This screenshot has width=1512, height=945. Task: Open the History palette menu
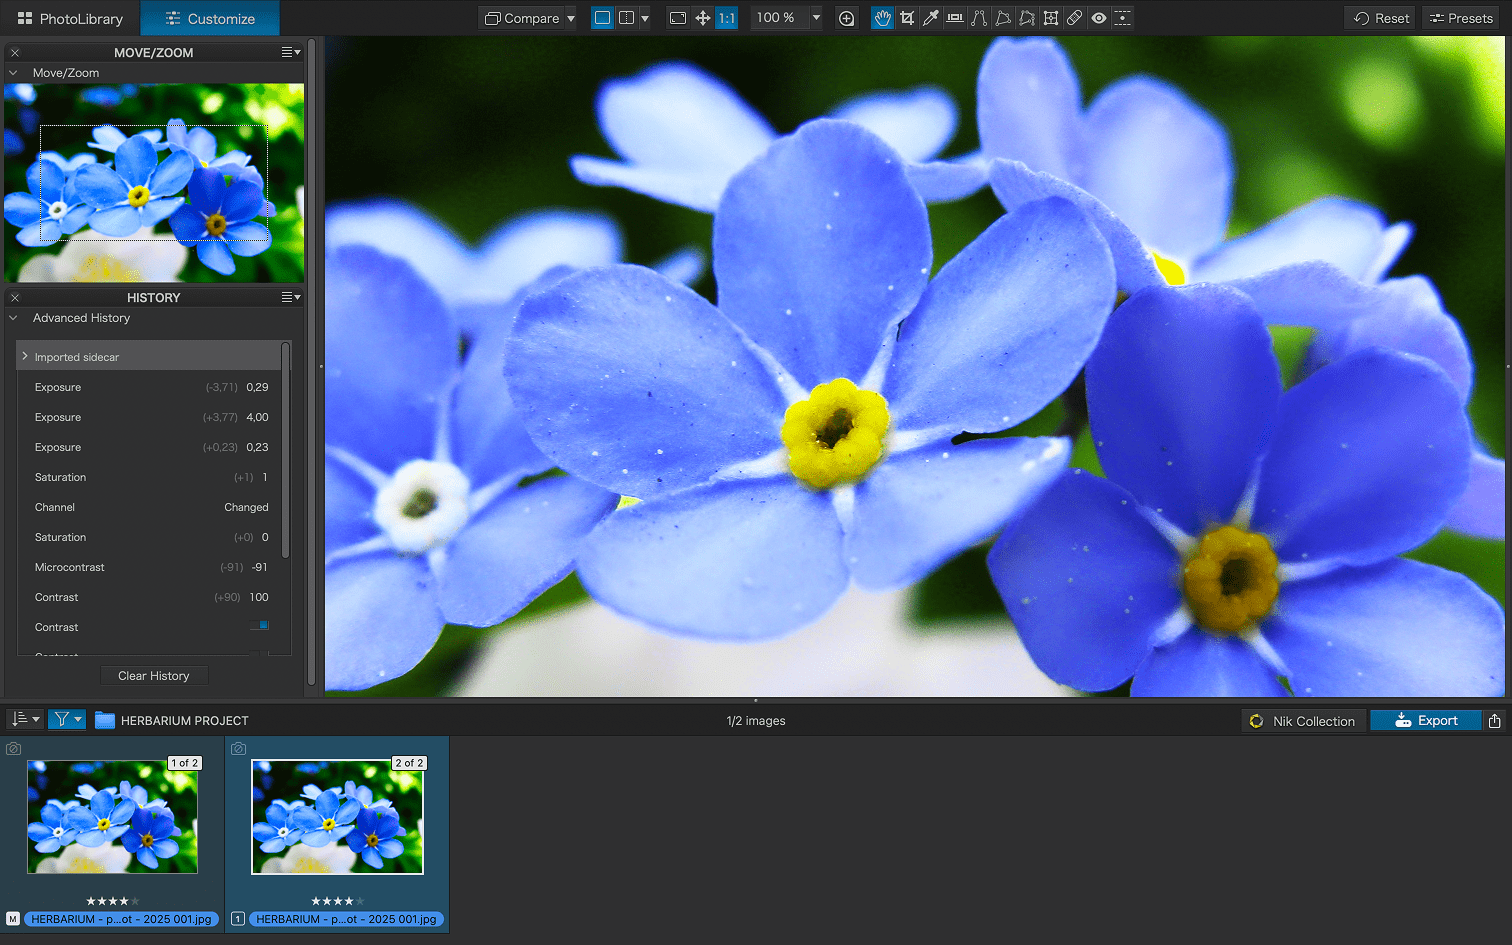click(291, 297)
